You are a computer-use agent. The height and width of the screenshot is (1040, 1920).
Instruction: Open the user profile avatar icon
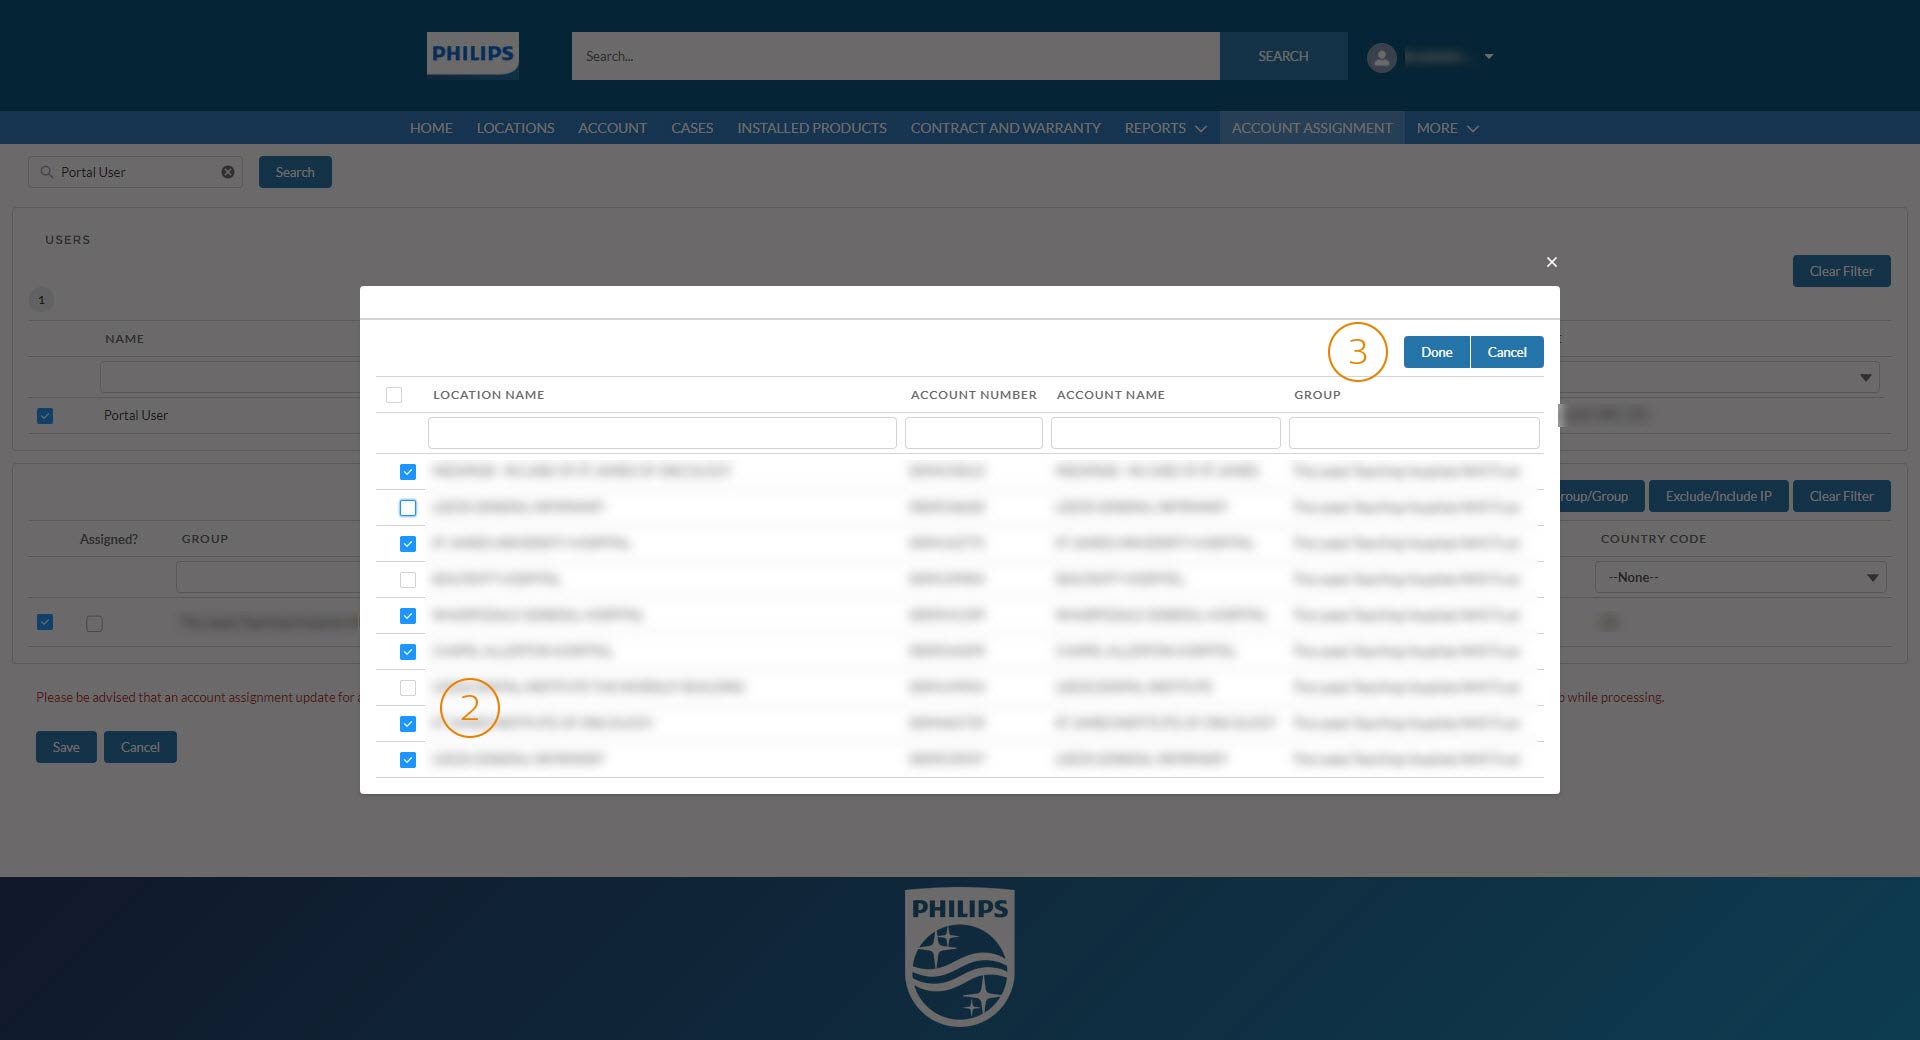coord(1381,57)
